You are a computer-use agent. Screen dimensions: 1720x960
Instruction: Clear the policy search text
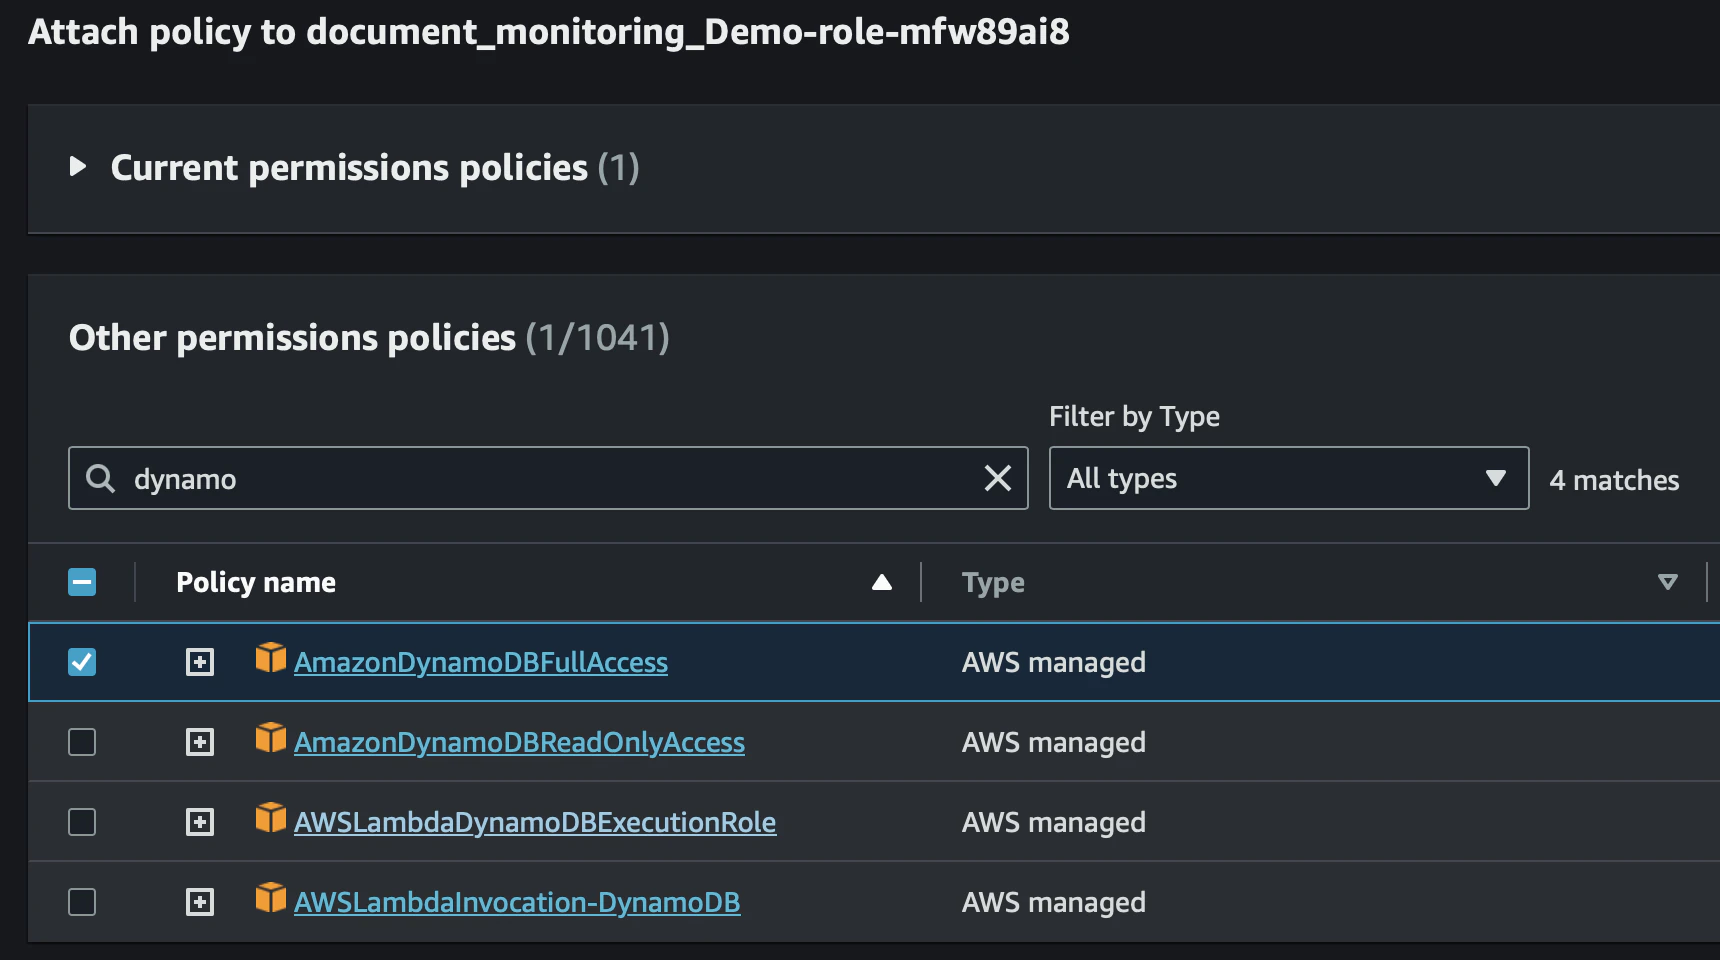click(998, 478)
